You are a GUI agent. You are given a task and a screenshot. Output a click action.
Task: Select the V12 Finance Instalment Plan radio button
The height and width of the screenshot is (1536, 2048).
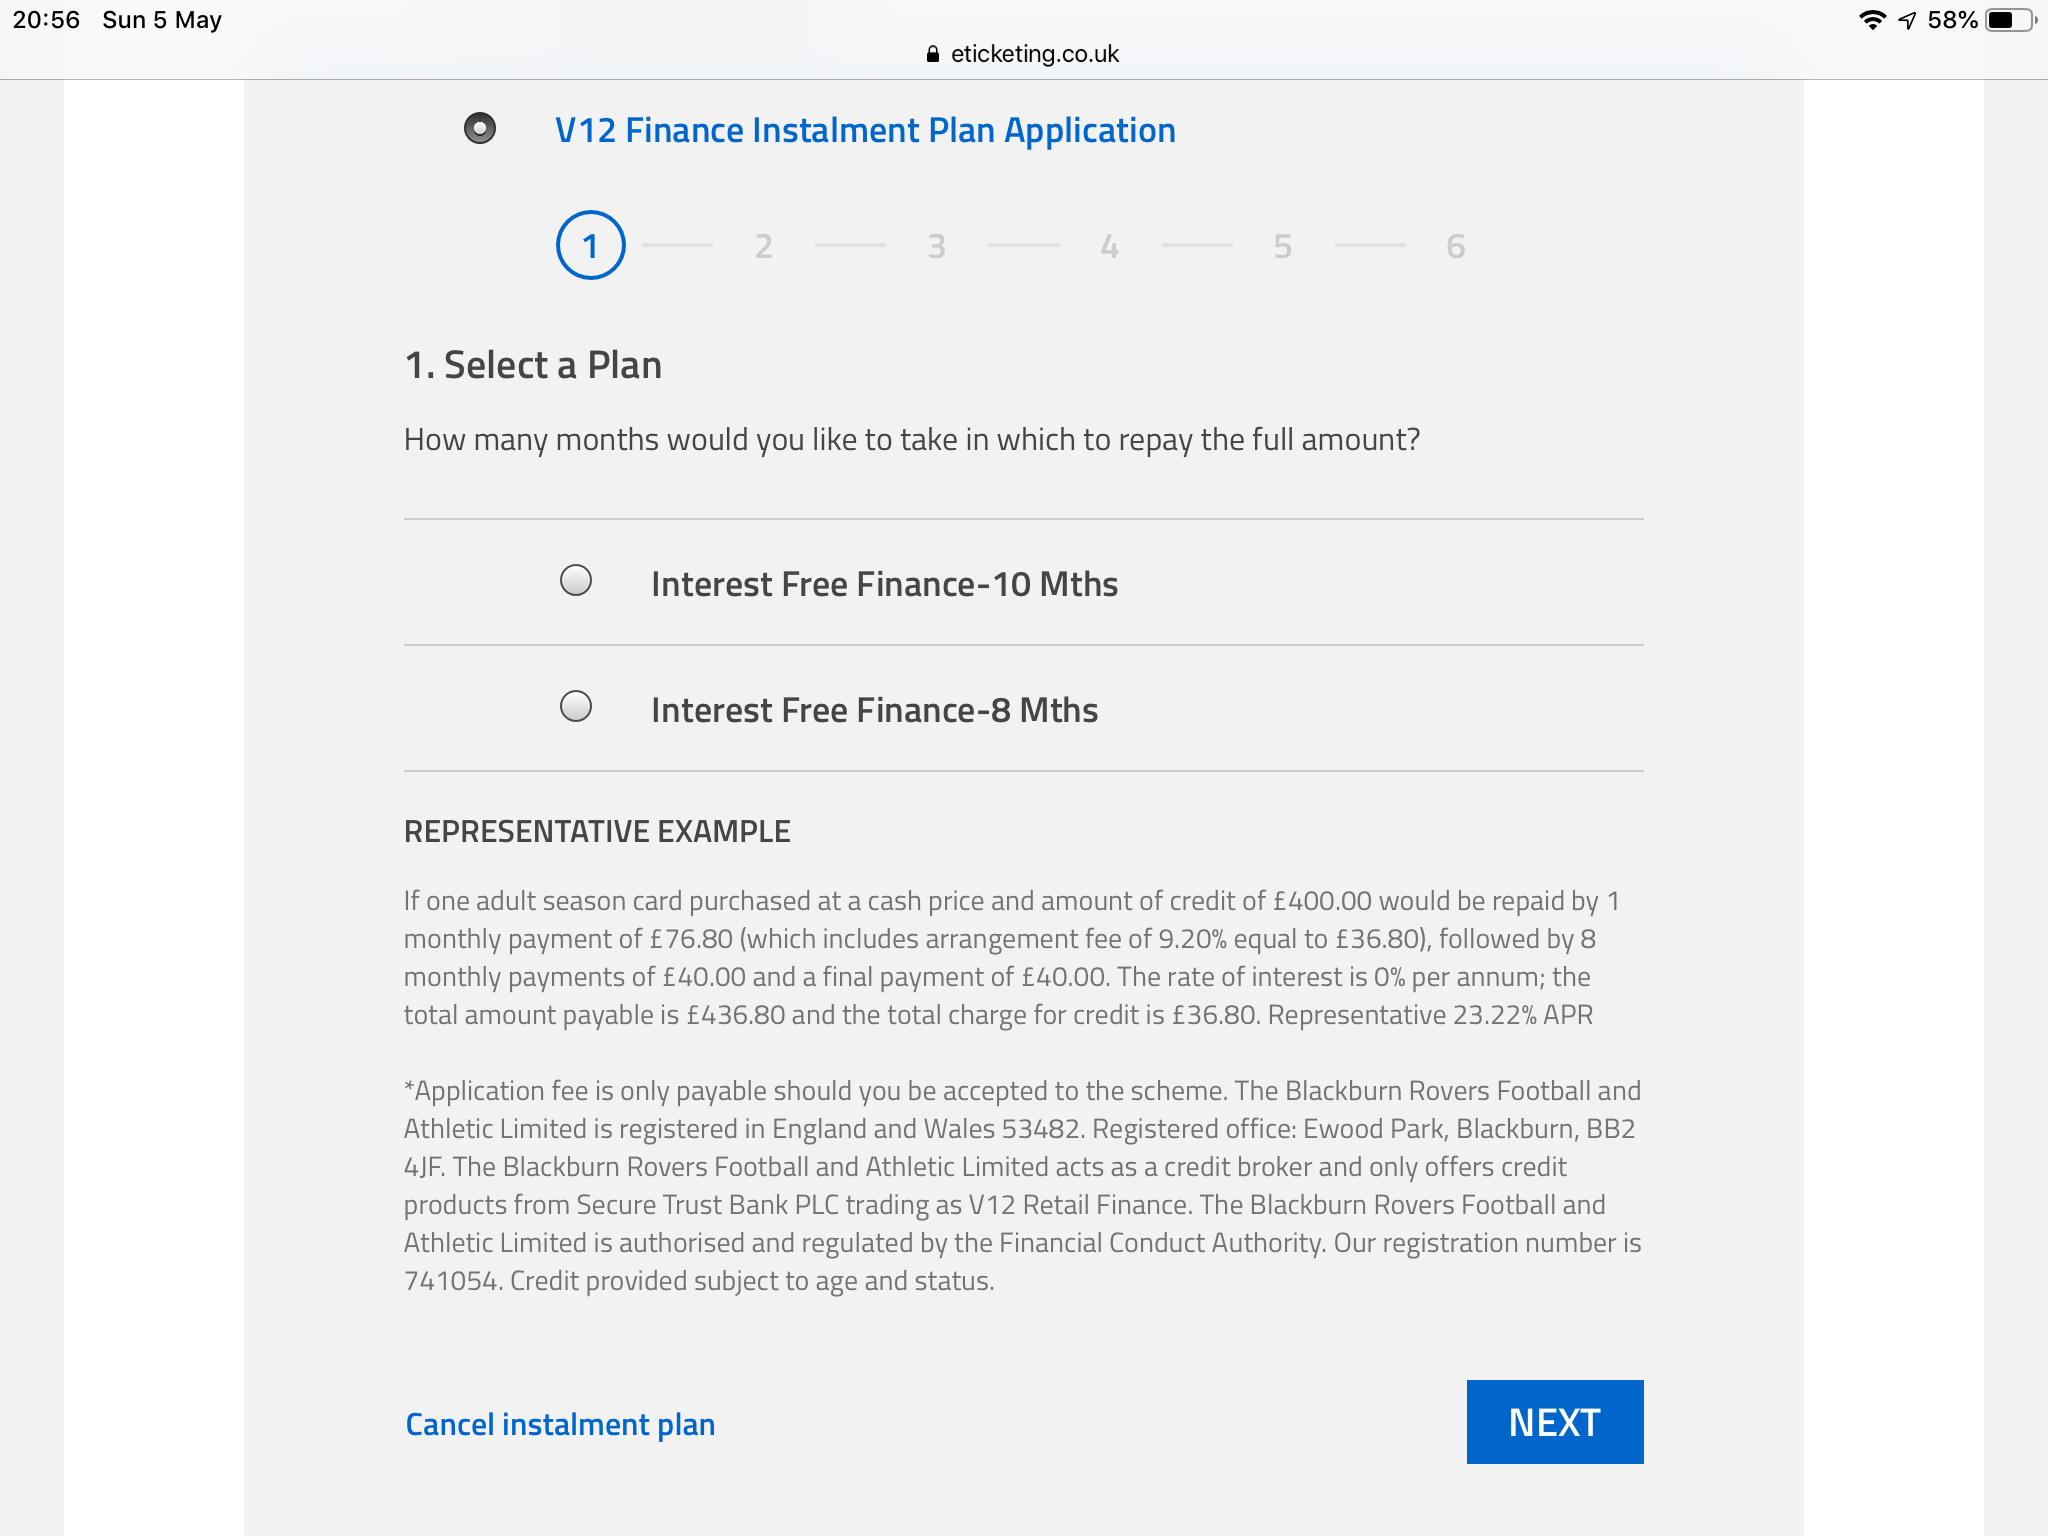(480, 128)
